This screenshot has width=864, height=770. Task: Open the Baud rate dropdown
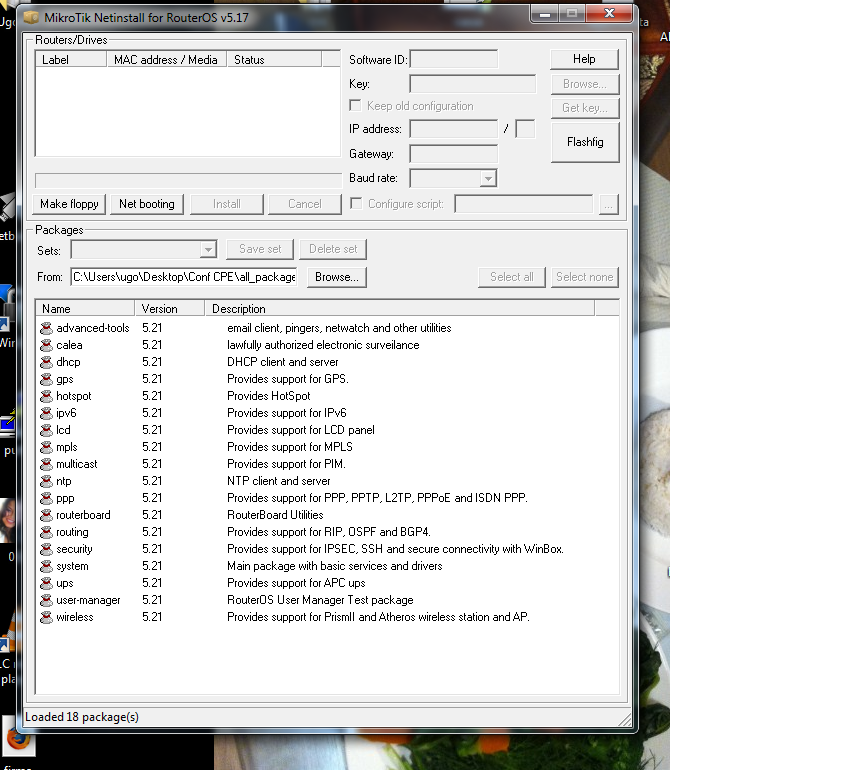(x=487, y=179)
